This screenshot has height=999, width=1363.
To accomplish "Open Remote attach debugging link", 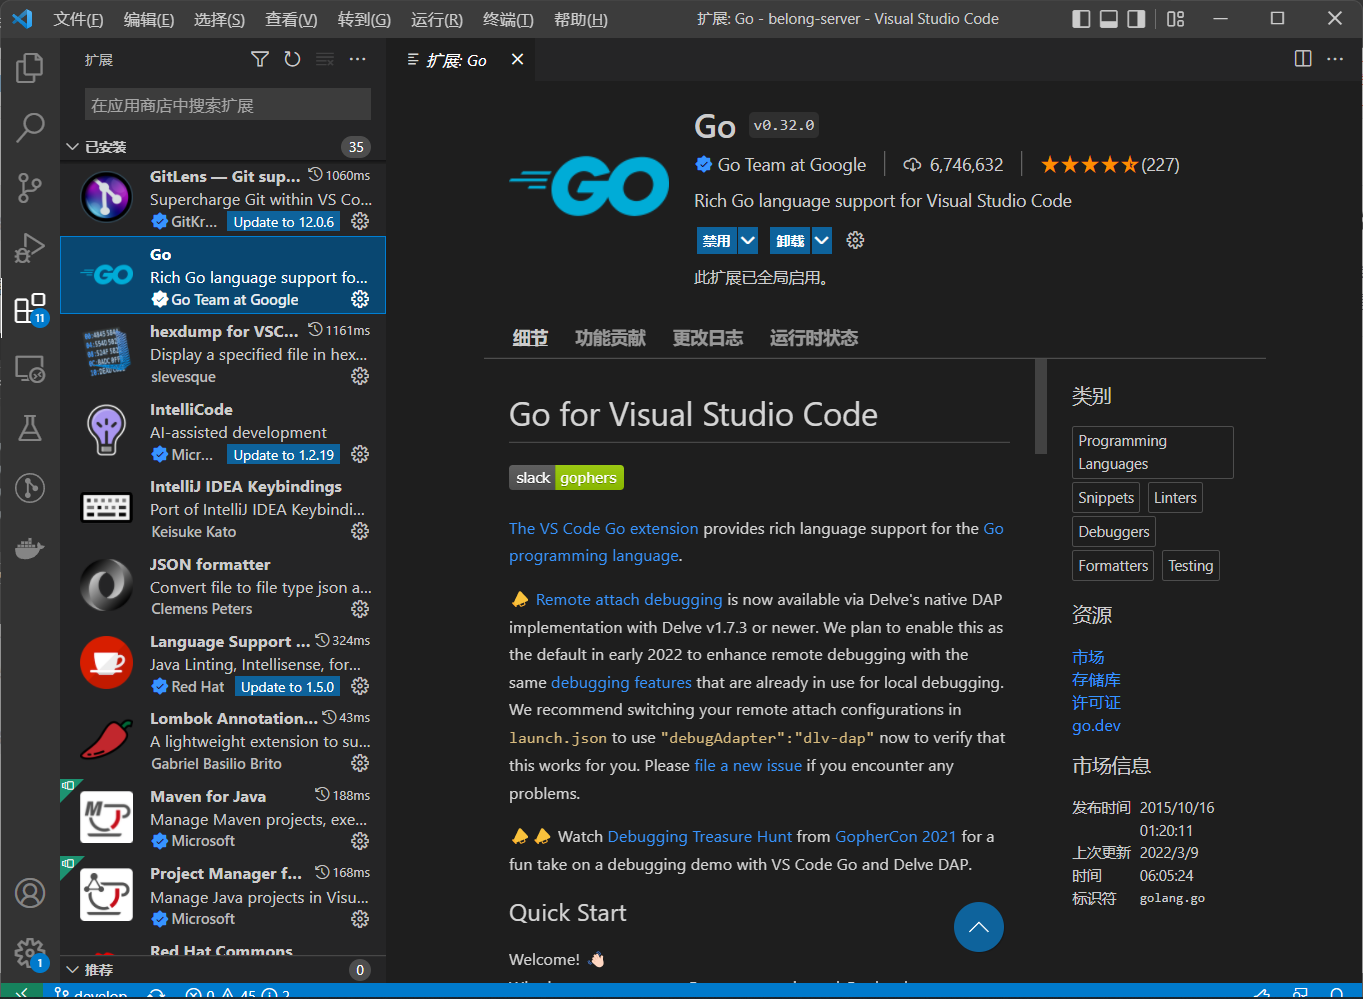I will click(x=629, y=599).
